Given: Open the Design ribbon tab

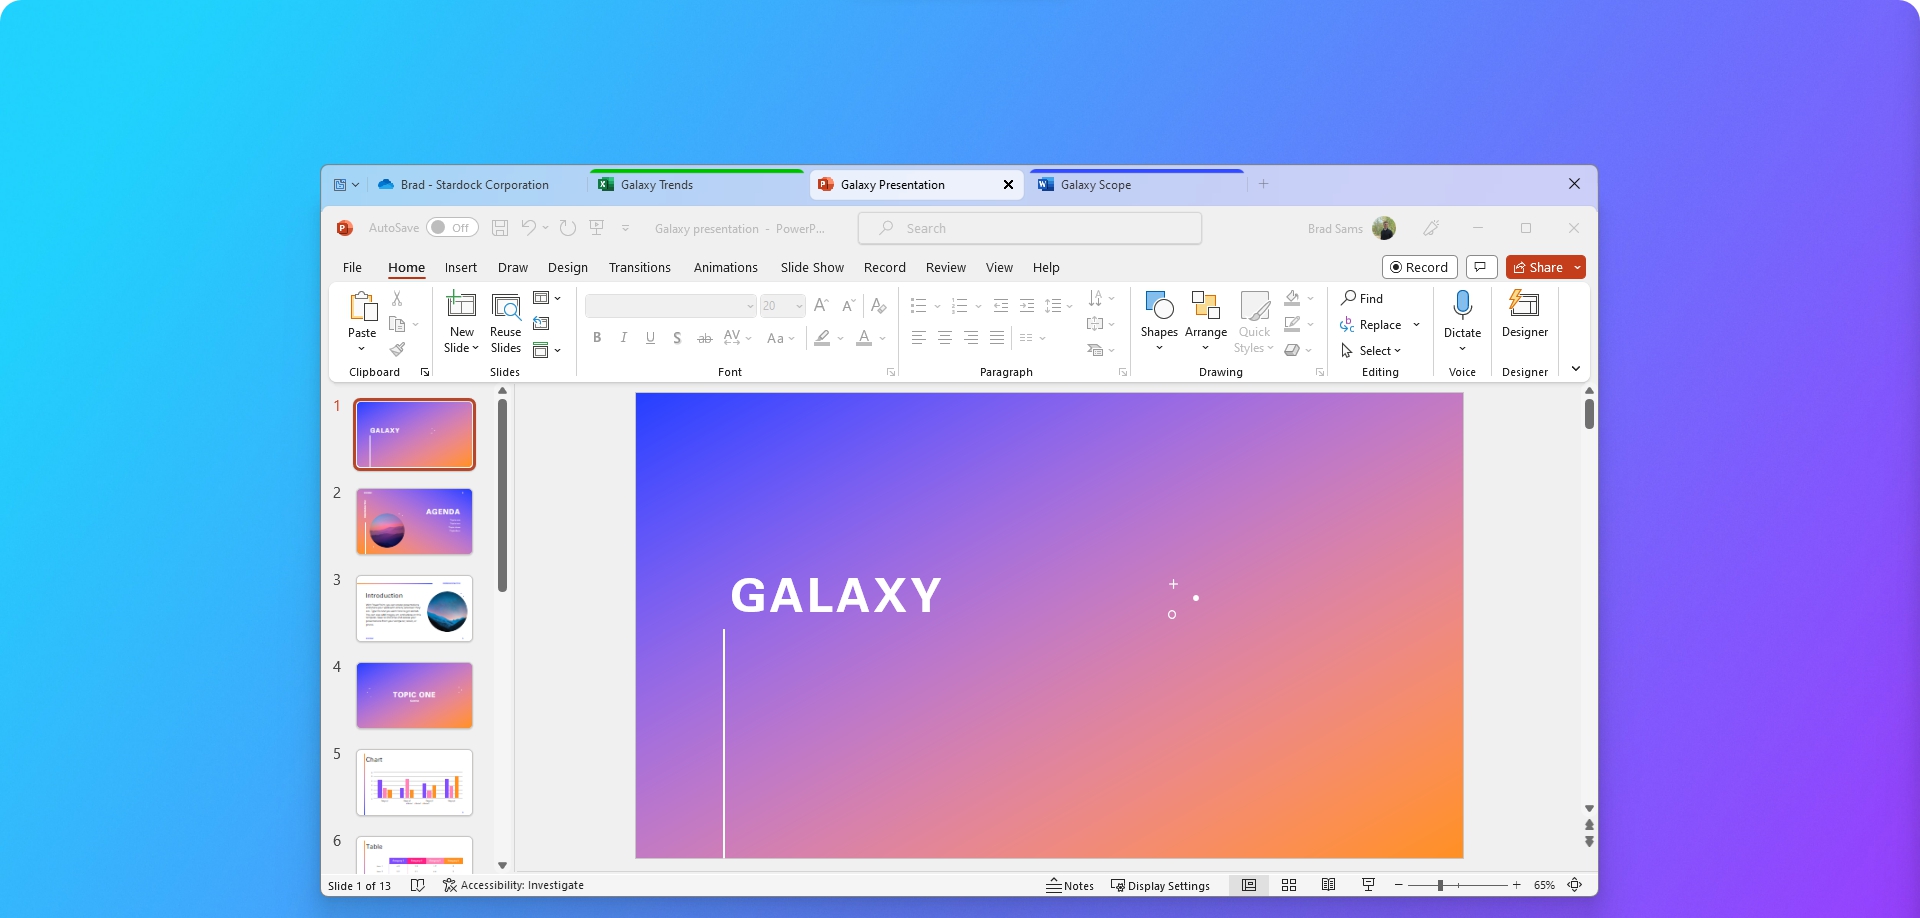Looking at the screenshot, I should [x=568, y=267].
